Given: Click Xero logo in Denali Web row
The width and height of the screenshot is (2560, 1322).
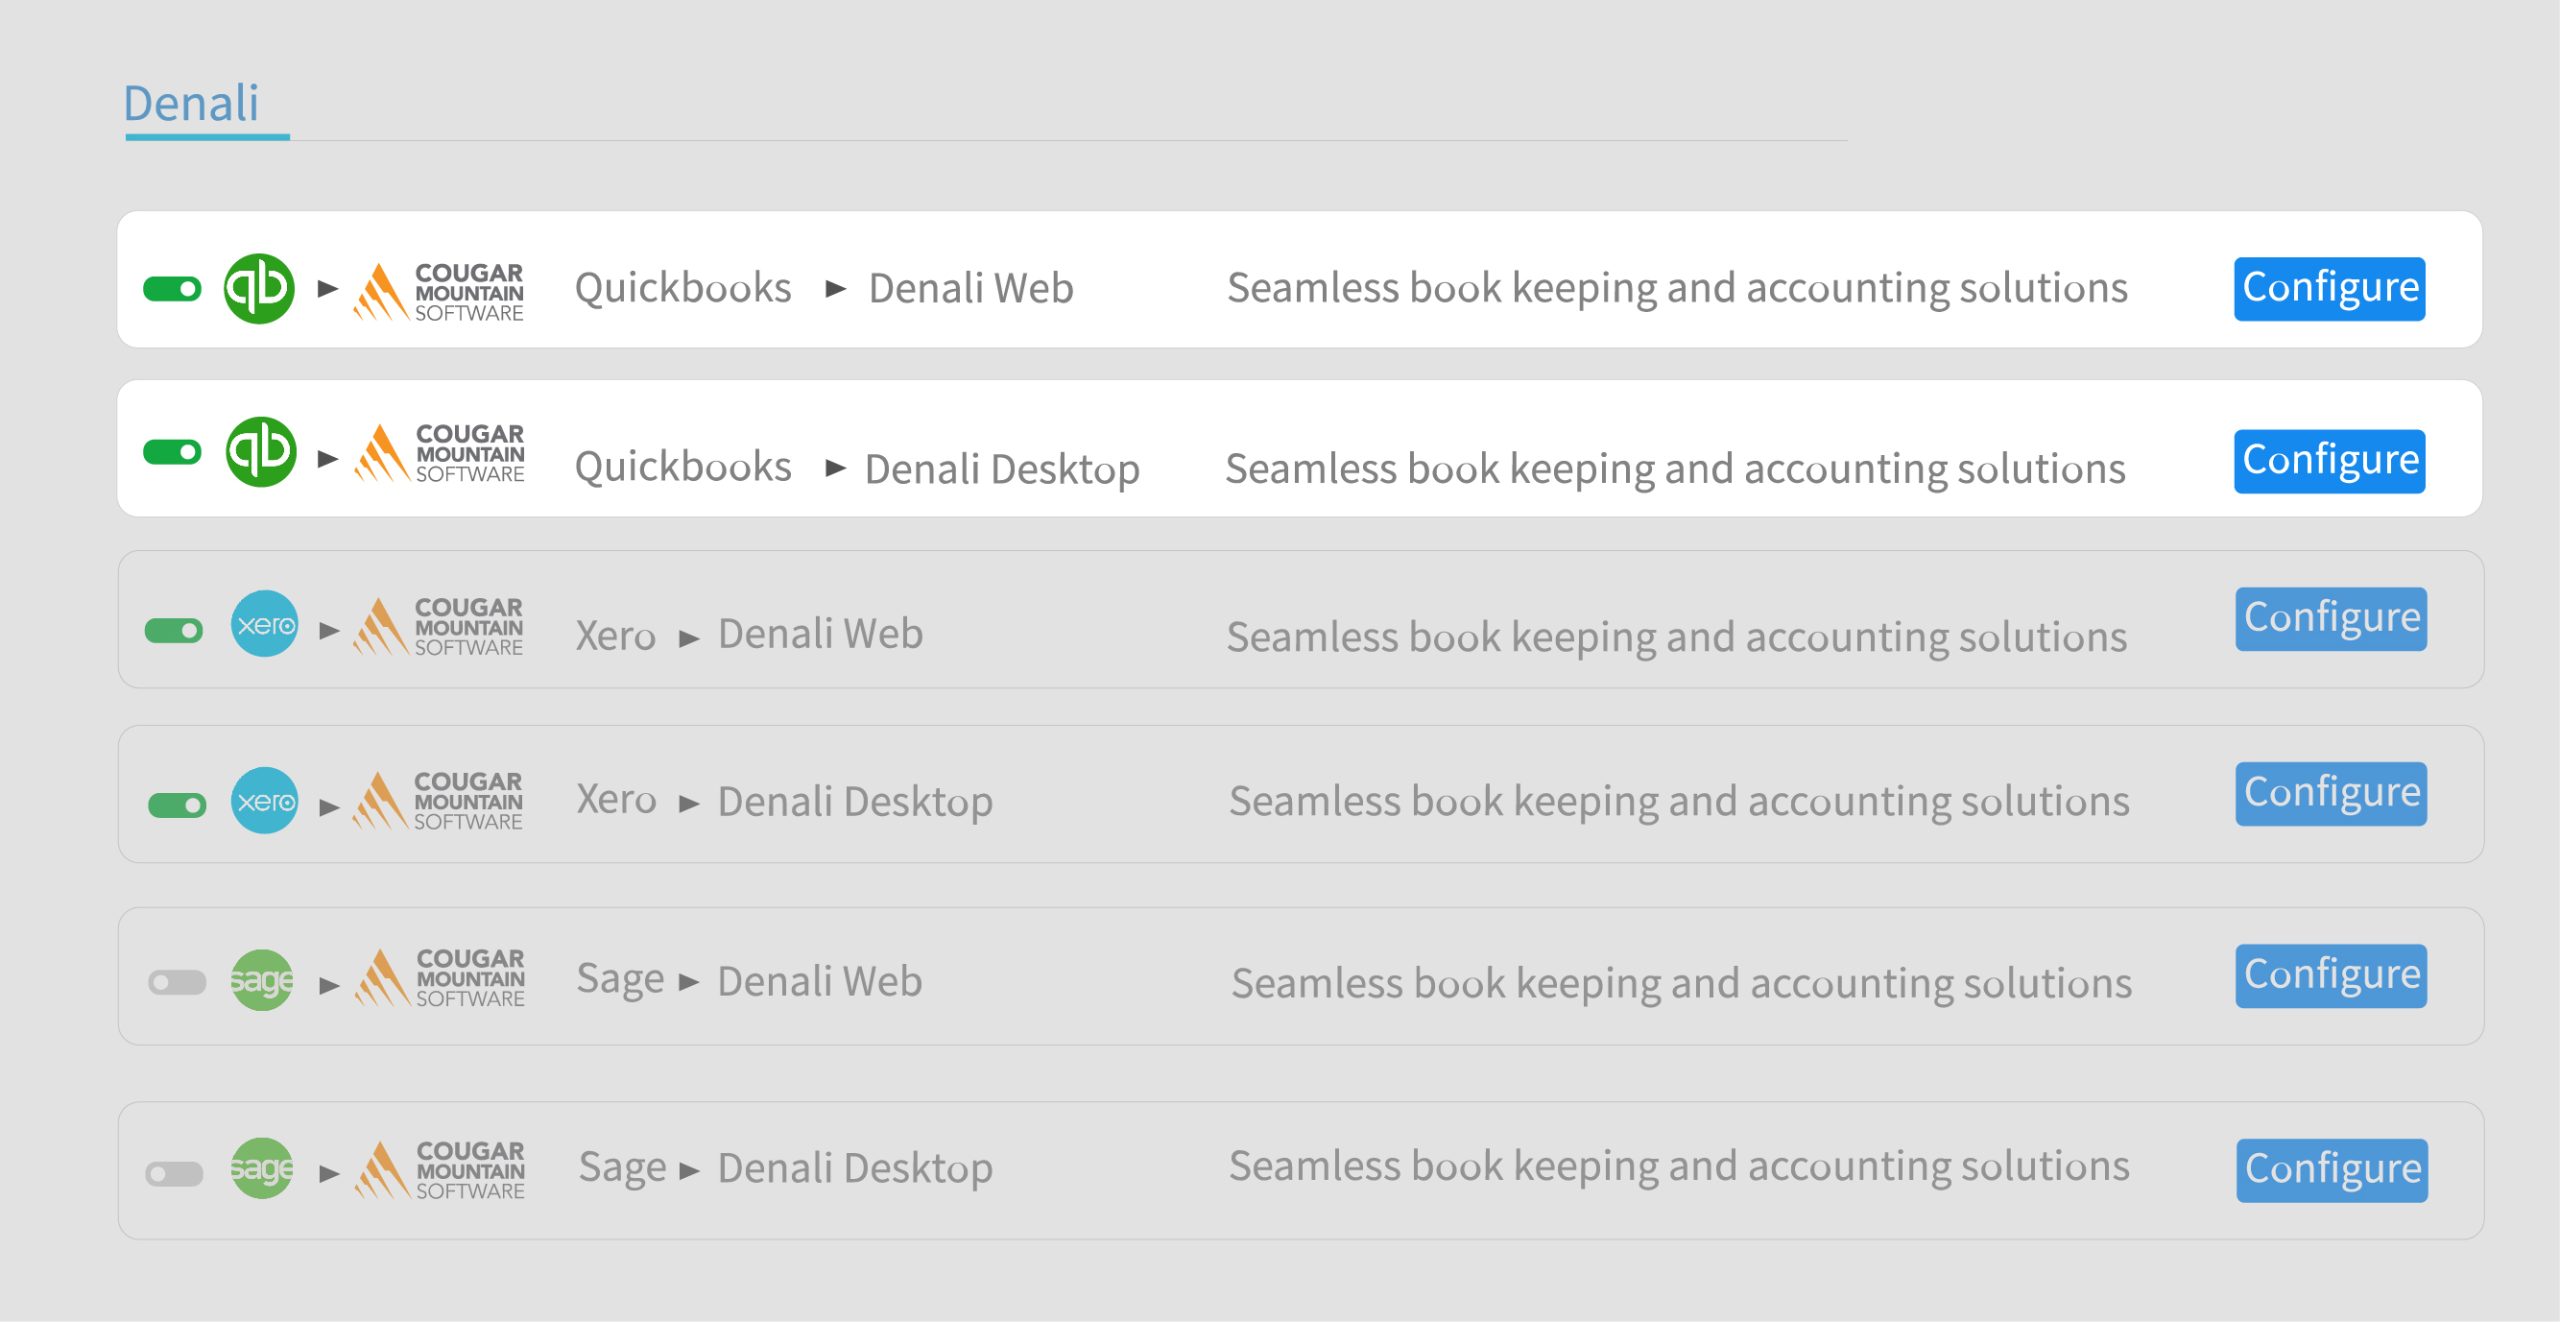Looking at the screenshot, I should point(264,624).
